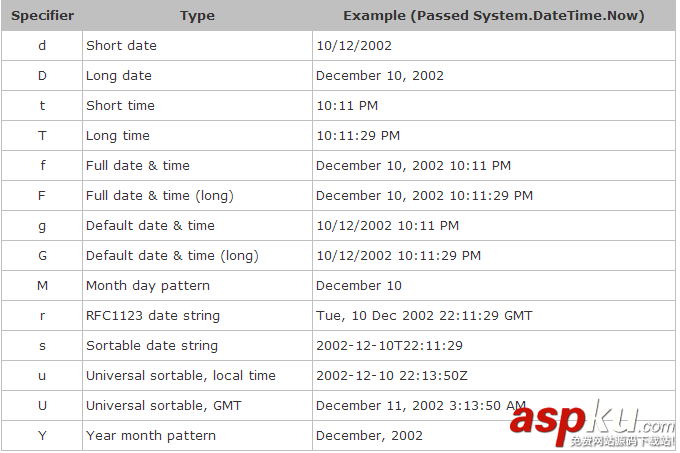Screen dimensions: 680x453
Task: Click the Full date & time (long) cell
Action: pyautogui.click(x=159, y=196)
